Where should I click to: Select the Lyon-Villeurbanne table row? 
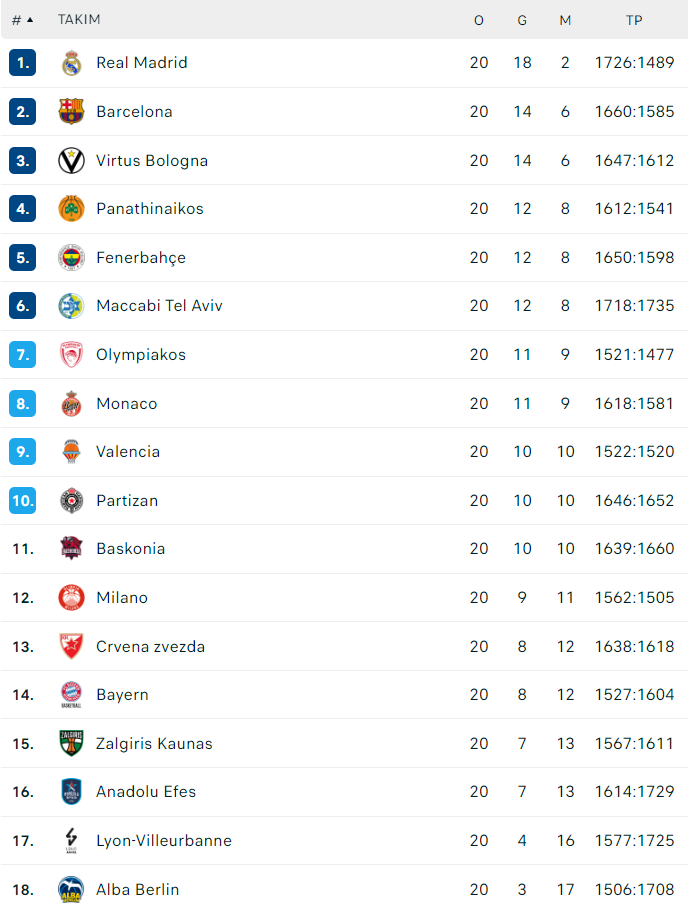(x=344, y=840)
